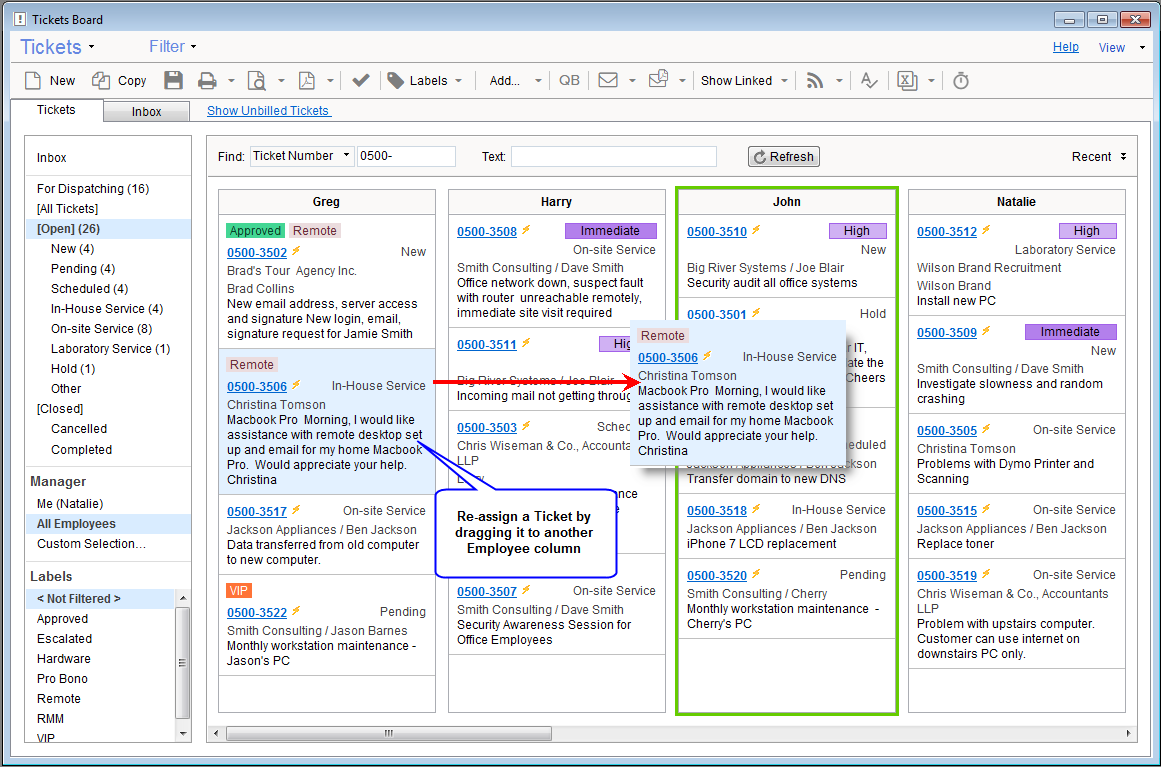Open print preview magnifier icon

click(x=257, y=81)
